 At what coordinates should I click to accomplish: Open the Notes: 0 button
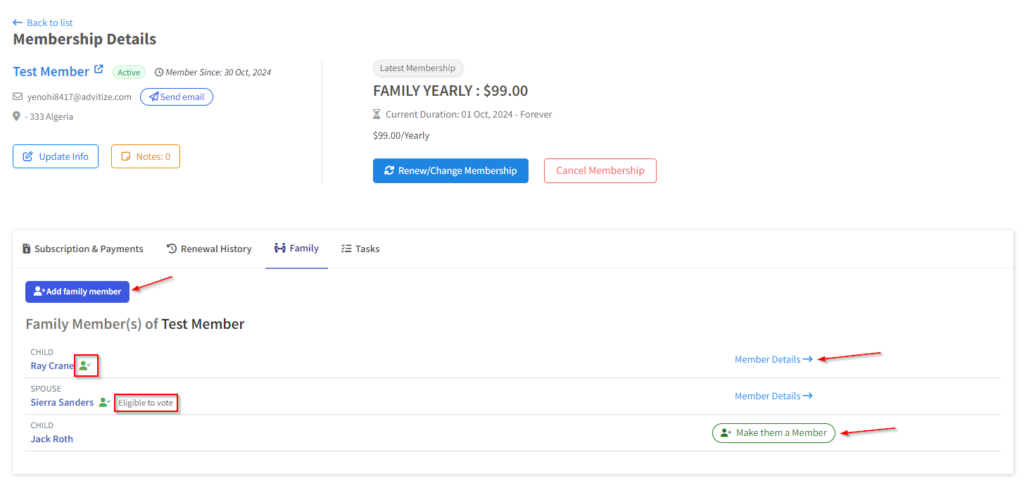click(145, 156)
